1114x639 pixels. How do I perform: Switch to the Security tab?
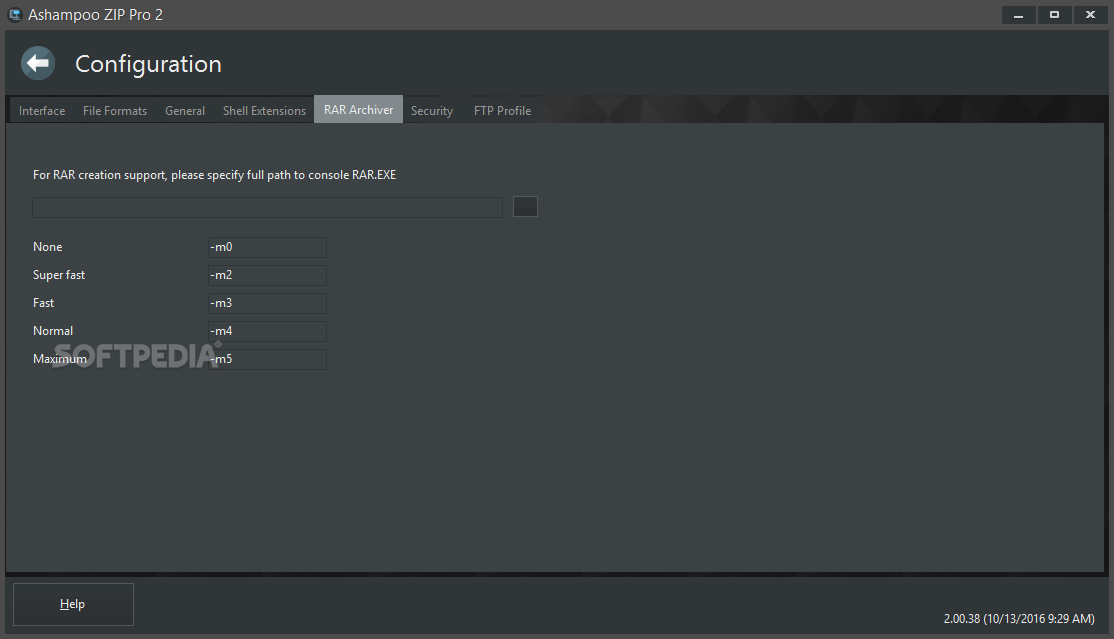click(432, 110)
